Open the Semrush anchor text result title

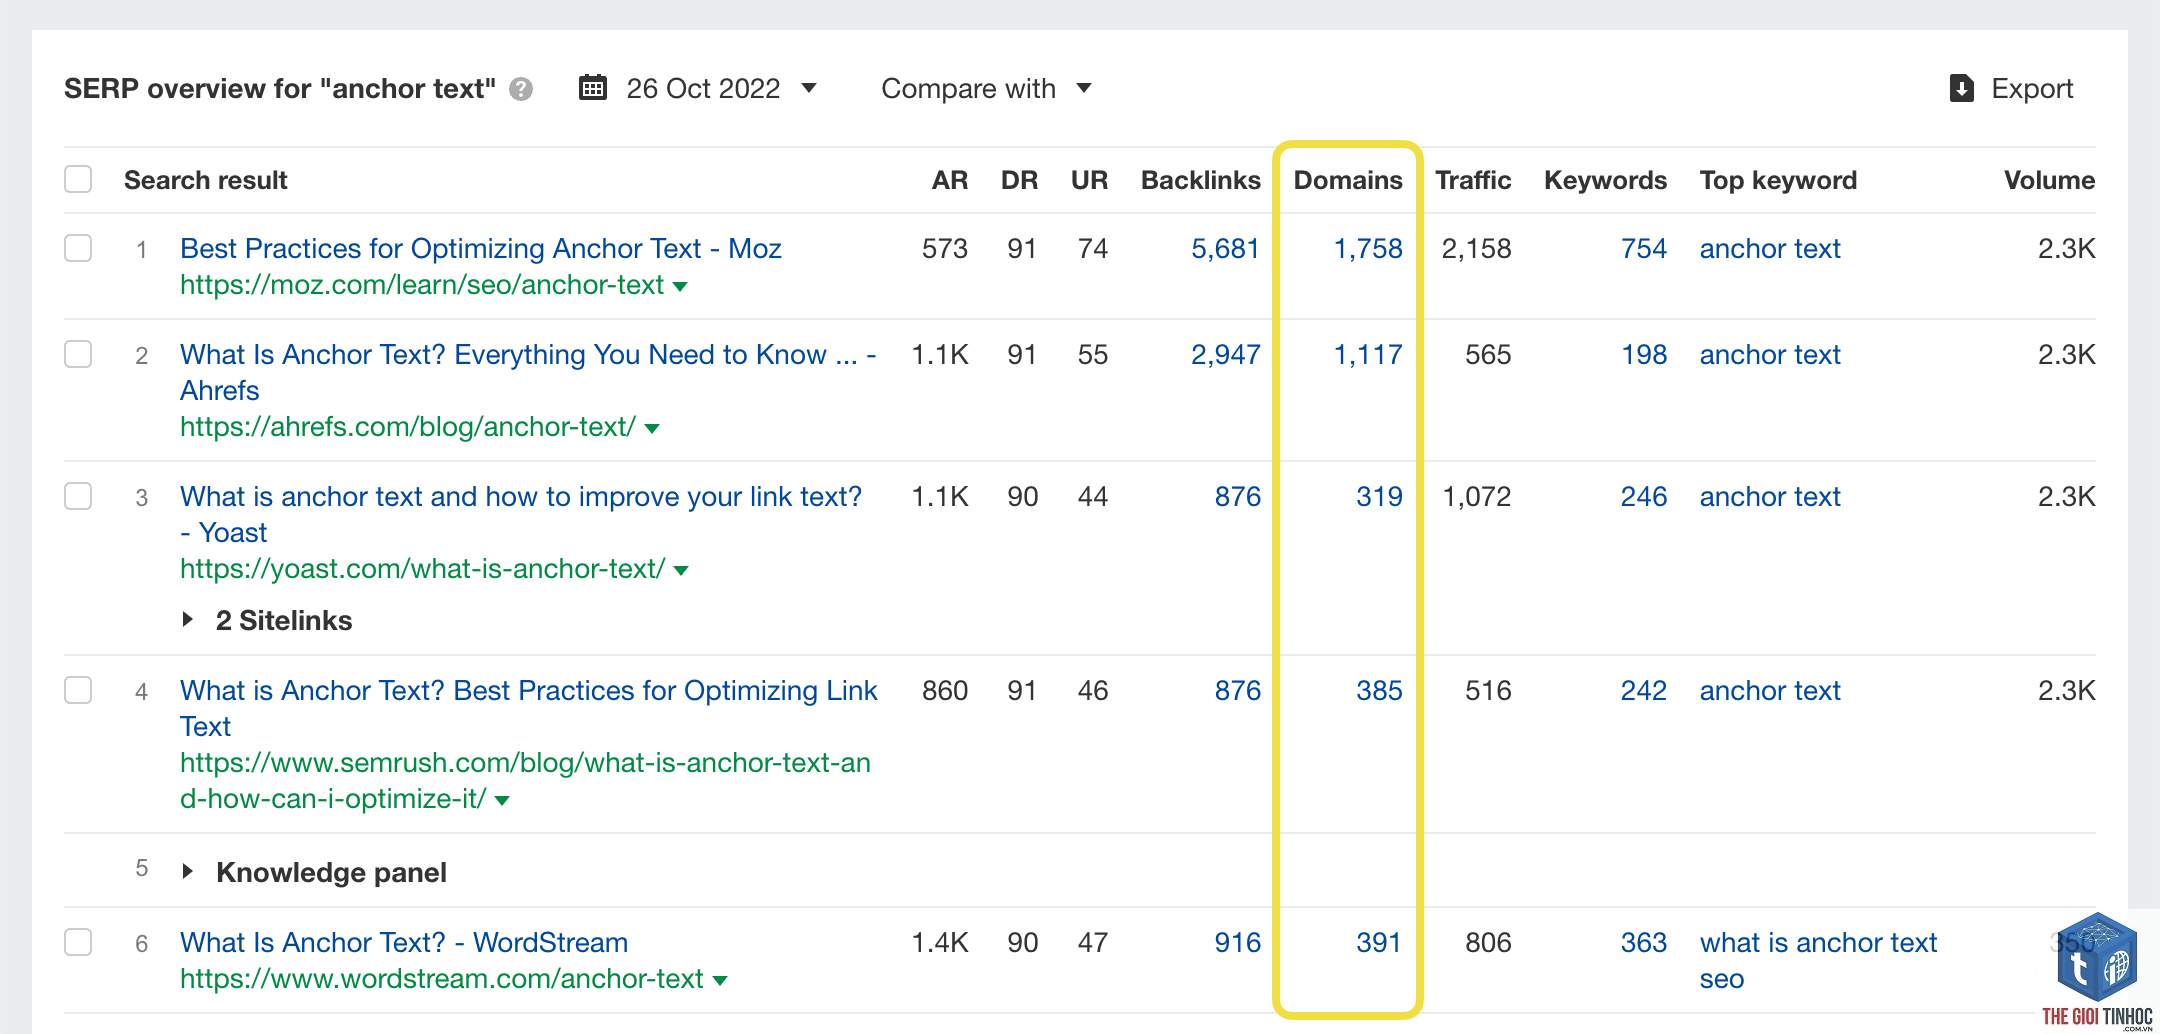point(529,708)
